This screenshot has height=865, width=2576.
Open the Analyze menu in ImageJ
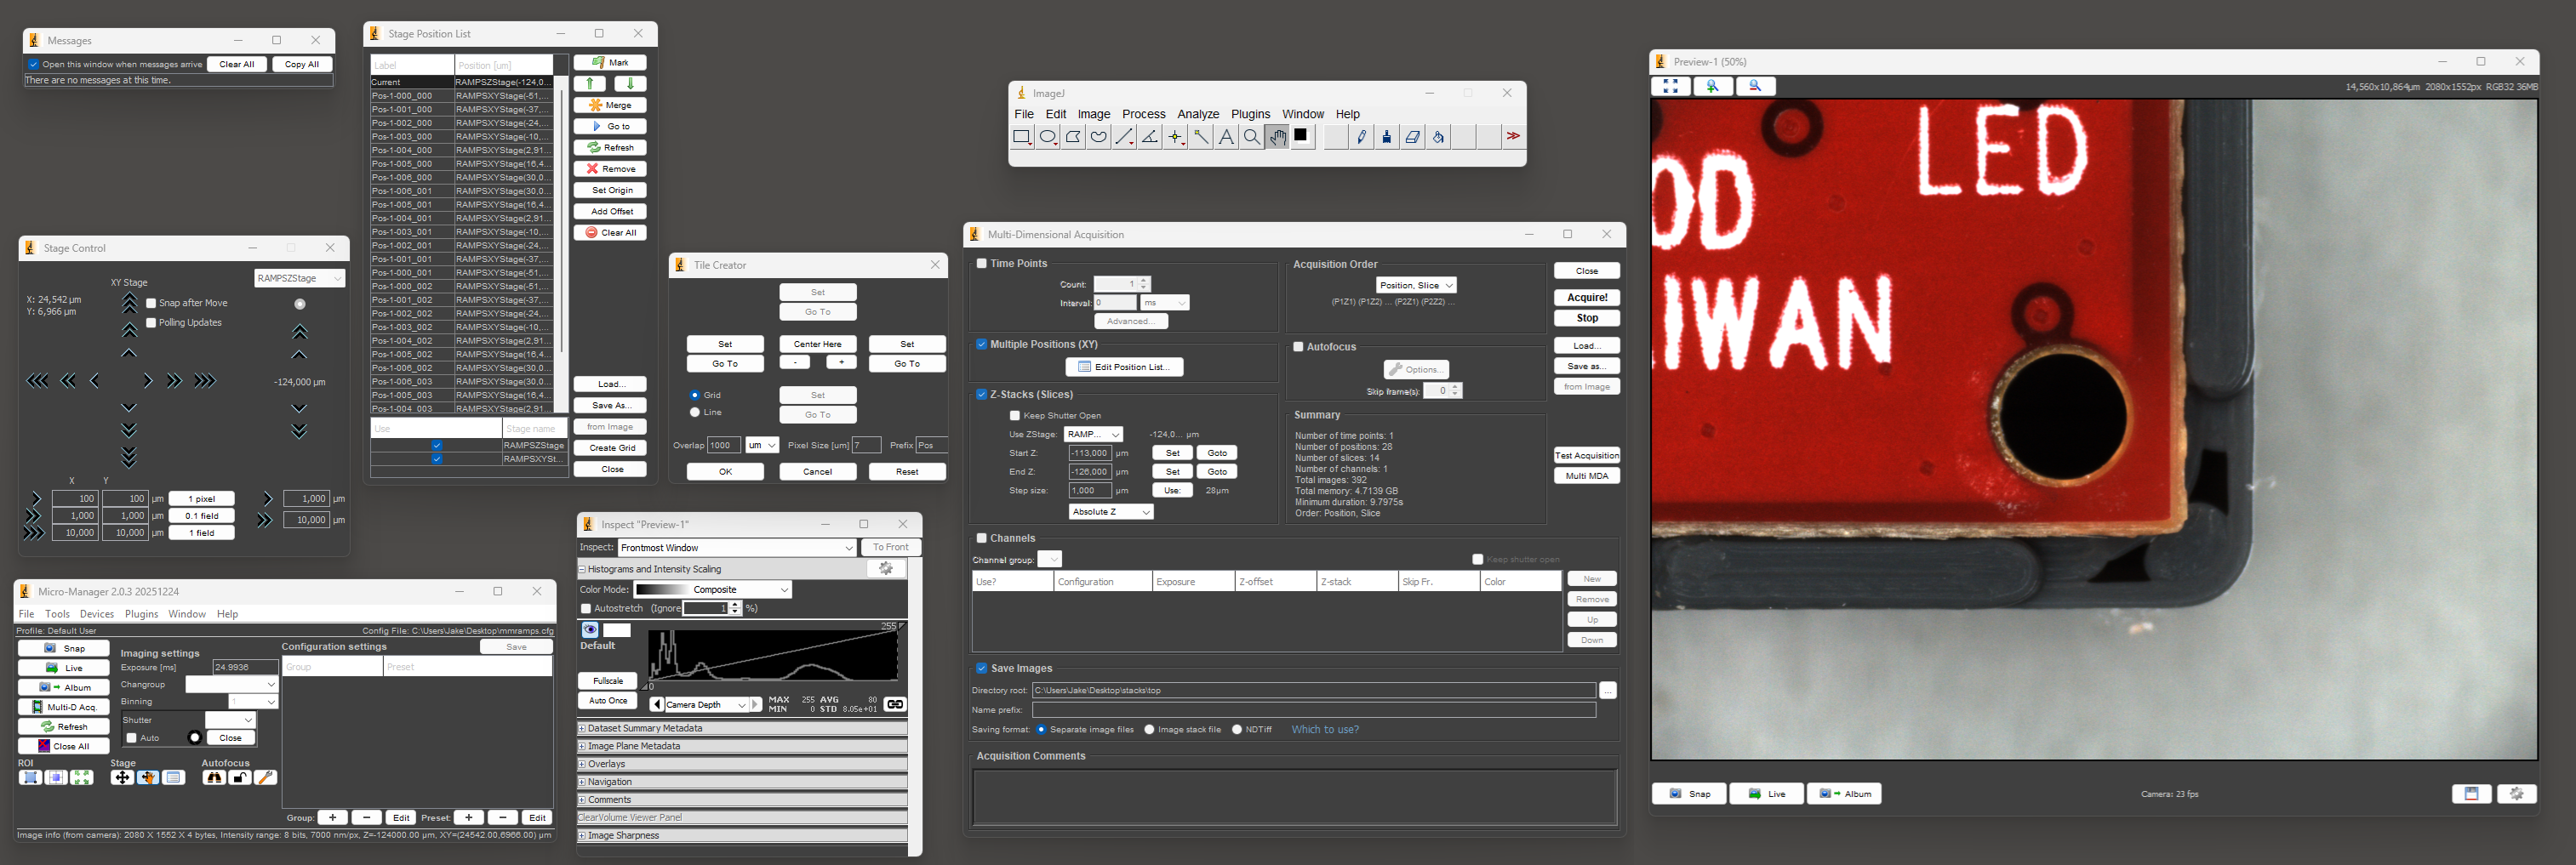pos(1197,114)
